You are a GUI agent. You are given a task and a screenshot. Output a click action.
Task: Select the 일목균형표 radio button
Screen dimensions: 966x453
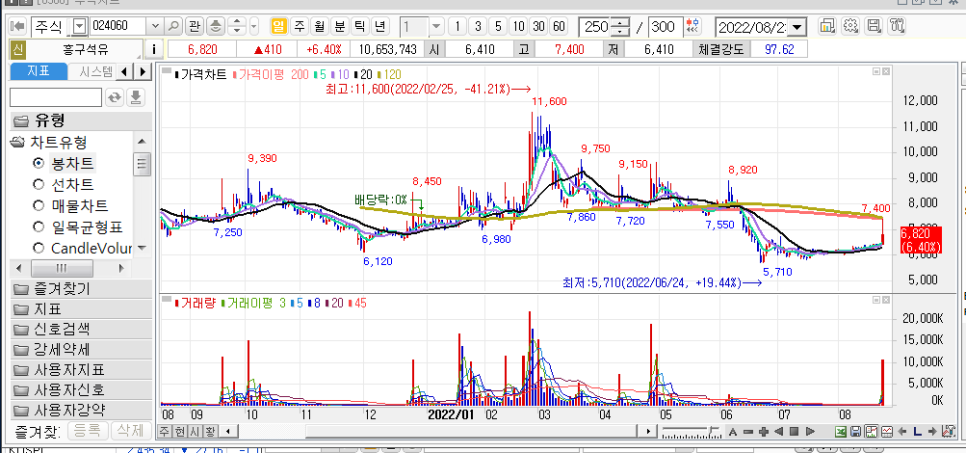39,227
